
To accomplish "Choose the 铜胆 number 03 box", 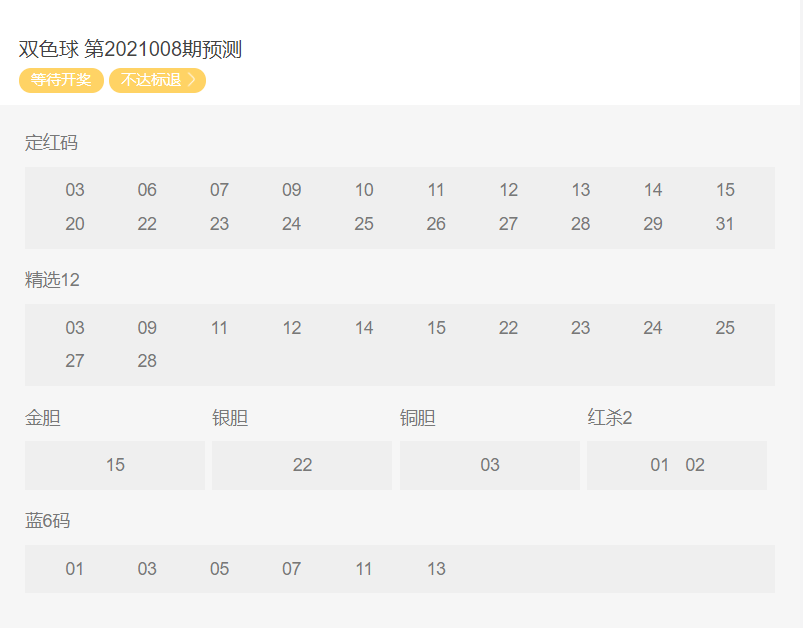I will coord(489,465).
